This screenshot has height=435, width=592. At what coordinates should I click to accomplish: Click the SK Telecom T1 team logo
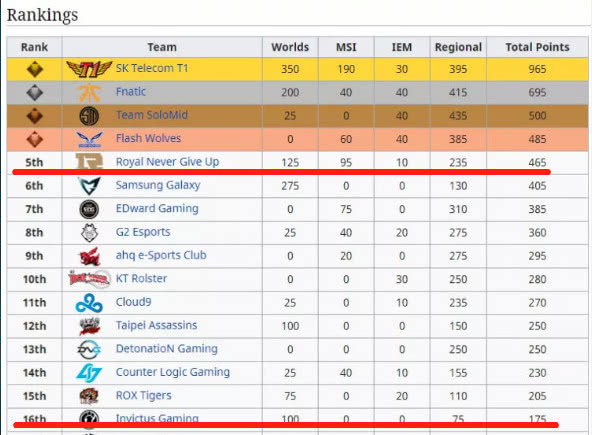point(89,69)
